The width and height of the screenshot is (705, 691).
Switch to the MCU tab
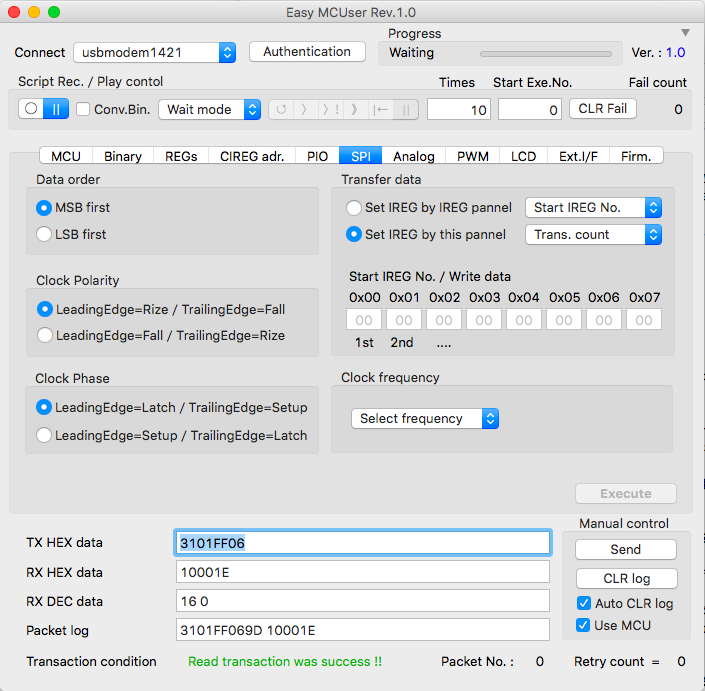point(66,156)
